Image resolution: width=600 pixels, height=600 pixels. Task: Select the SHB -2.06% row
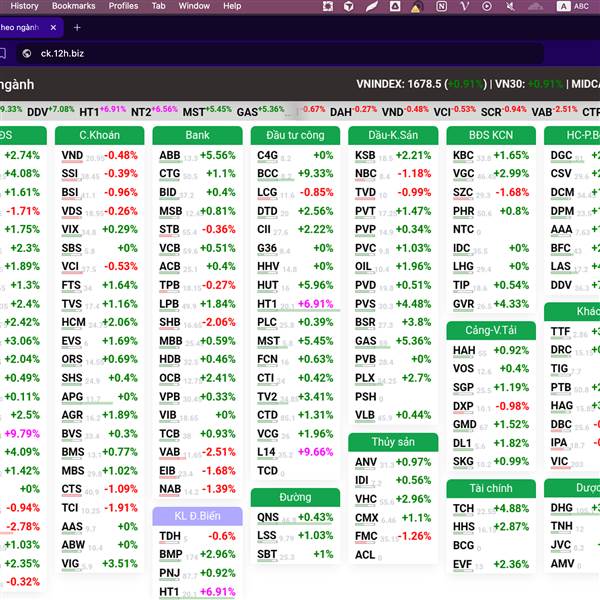coord(197,323)
